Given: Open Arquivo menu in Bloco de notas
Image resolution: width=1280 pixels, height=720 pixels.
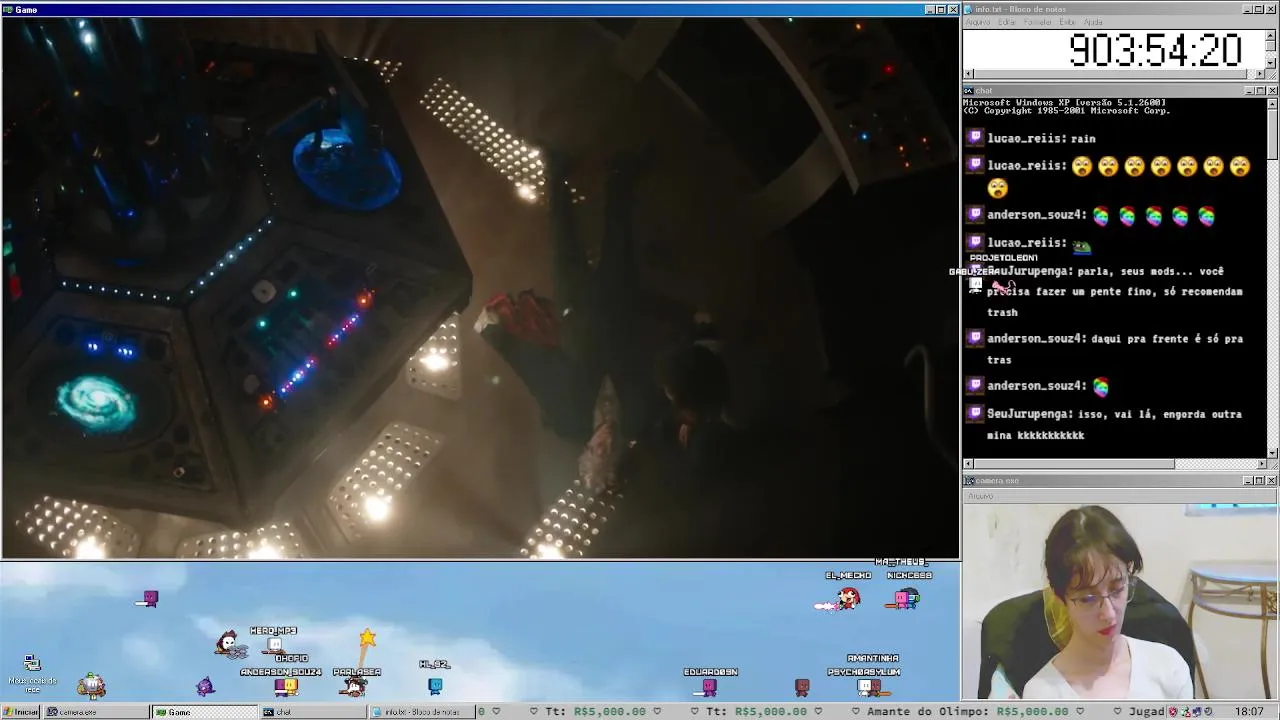Looking at the screenshot, I should point(978,22).
